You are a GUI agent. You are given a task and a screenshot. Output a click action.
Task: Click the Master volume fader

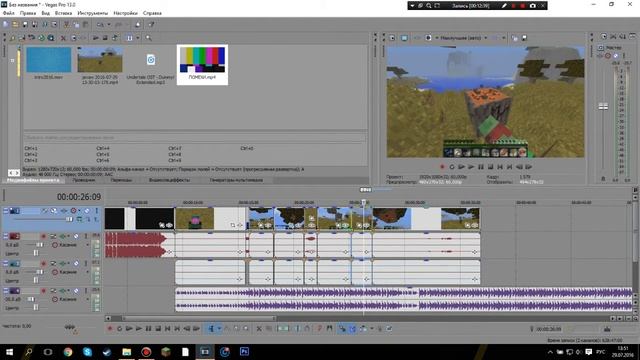(x=603, y=107)
